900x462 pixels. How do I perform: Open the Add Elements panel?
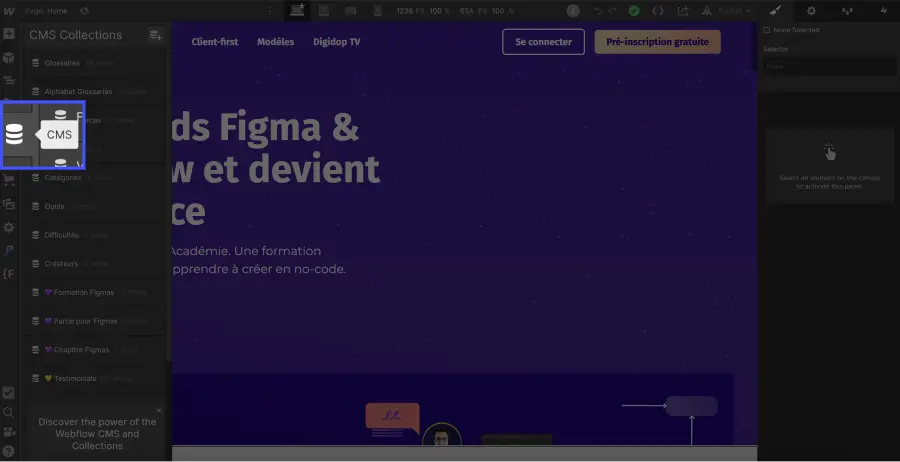pyautogui.click(x=9, y=34)
